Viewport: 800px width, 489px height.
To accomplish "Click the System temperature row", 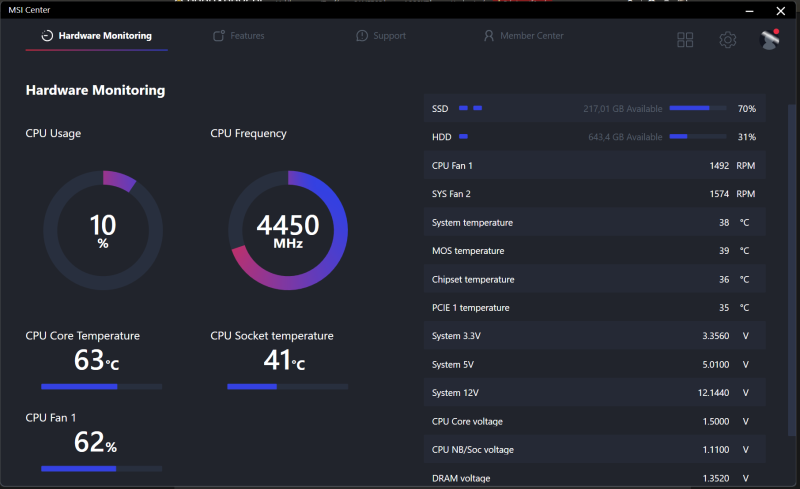I will [x=594, y=223].
